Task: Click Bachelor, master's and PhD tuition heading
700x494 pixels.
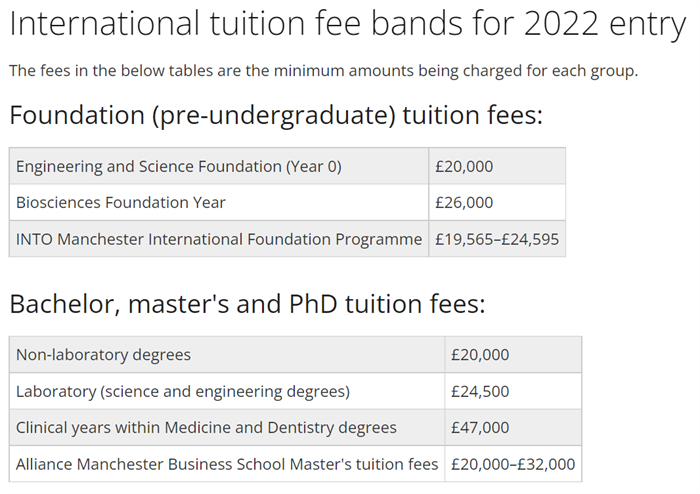Action: tap(247, 304)
